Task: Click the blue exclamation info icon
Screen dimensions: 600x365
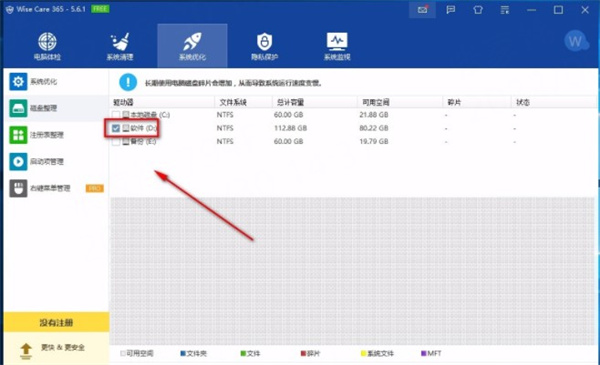Action: click(128, 82)
